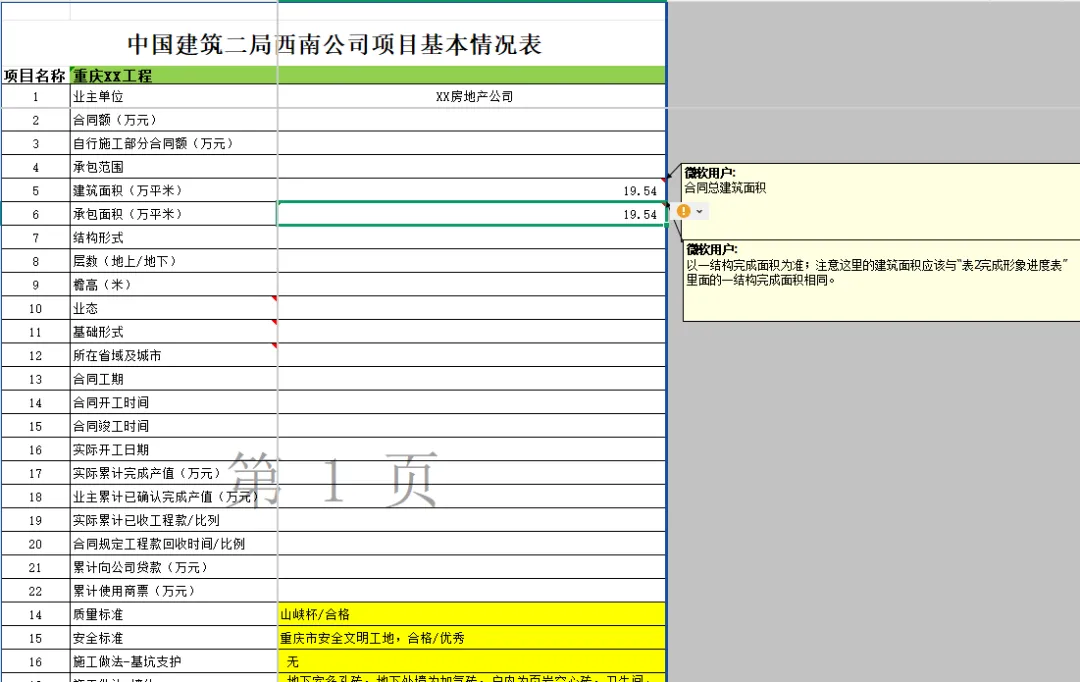The image size is (1080, 682).
Task: Select the 安全标准 label cell
Action: (174, 638)
